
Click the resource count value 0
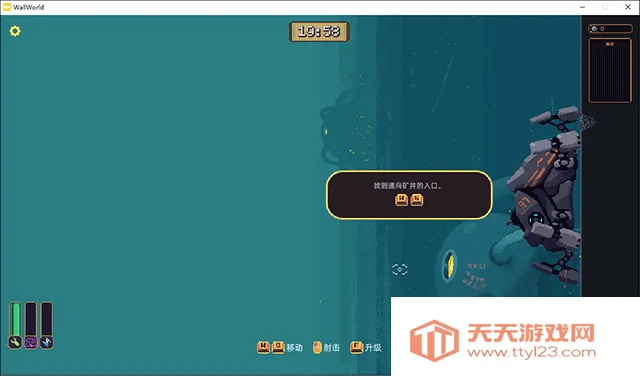pos(602,29)
